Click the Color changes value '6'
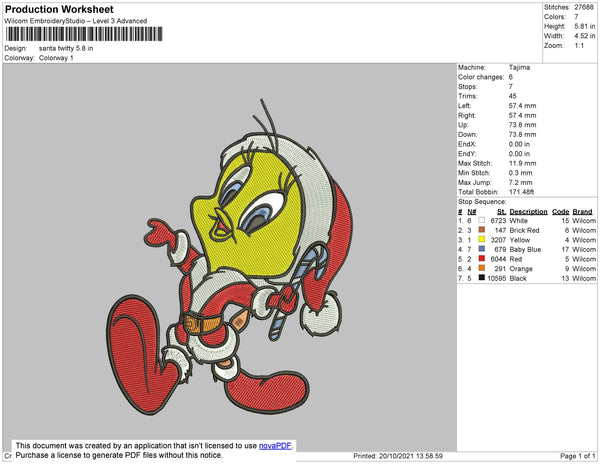The height and width of the screenshot is (464, 600). [x=510, y=77]
